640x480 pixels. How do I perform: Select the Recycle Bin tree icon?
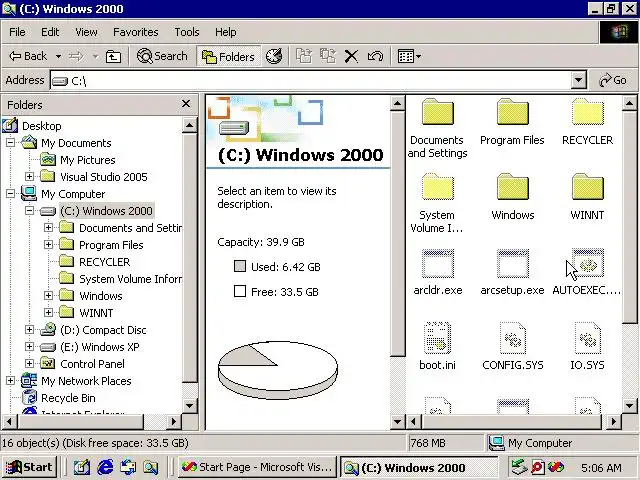tap(29, 398)
